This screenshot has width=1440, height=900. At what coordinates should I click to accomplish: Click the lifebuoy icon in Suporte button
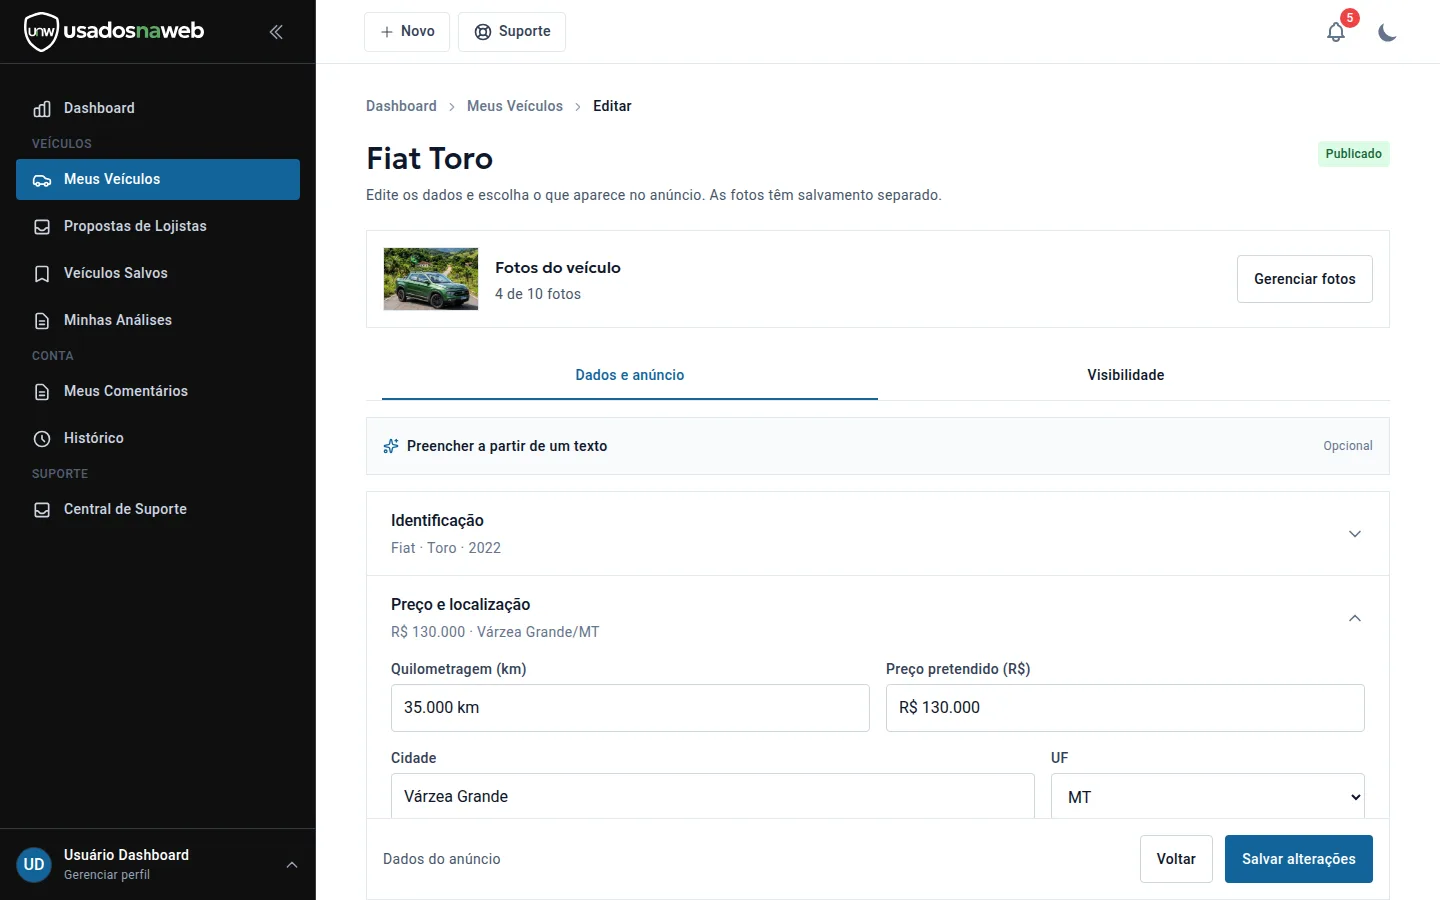point(483,32)
